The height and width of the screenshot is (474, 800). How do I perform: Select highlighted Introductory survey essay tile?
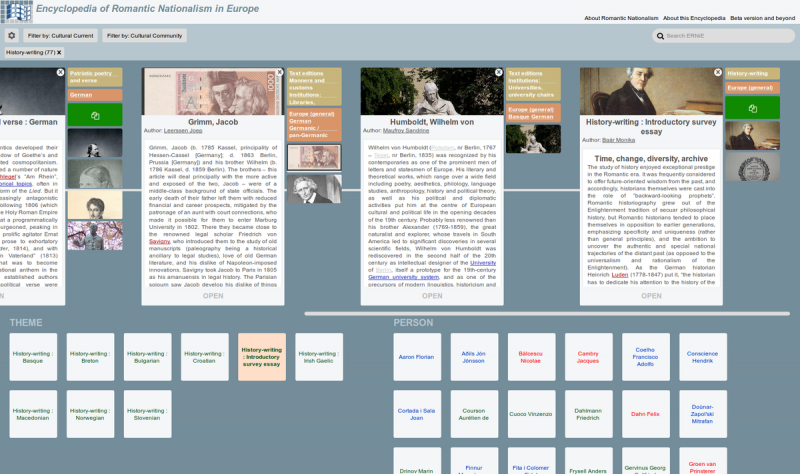[262, 357]
